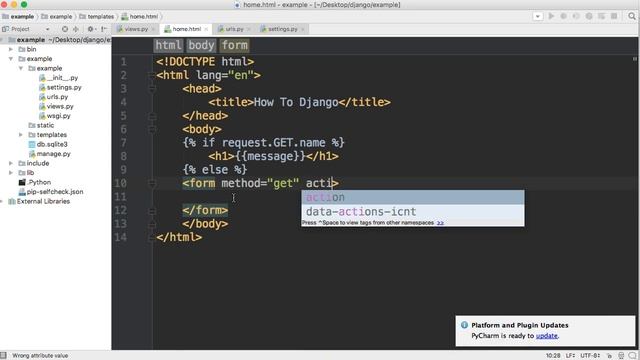Select views.py in project tree
Viewport: 640px width, 360px height.
tap(56, 106)
